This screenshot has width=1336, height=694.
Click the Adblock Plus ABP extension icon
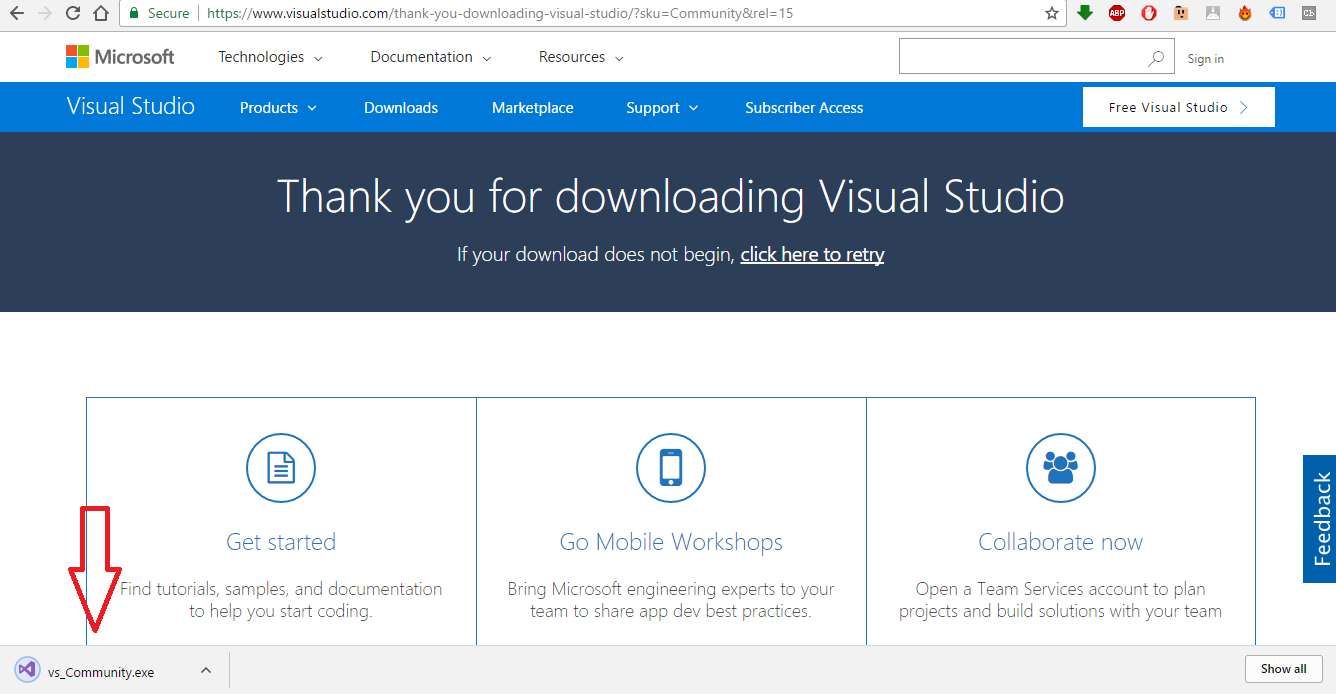(1117, 13)
